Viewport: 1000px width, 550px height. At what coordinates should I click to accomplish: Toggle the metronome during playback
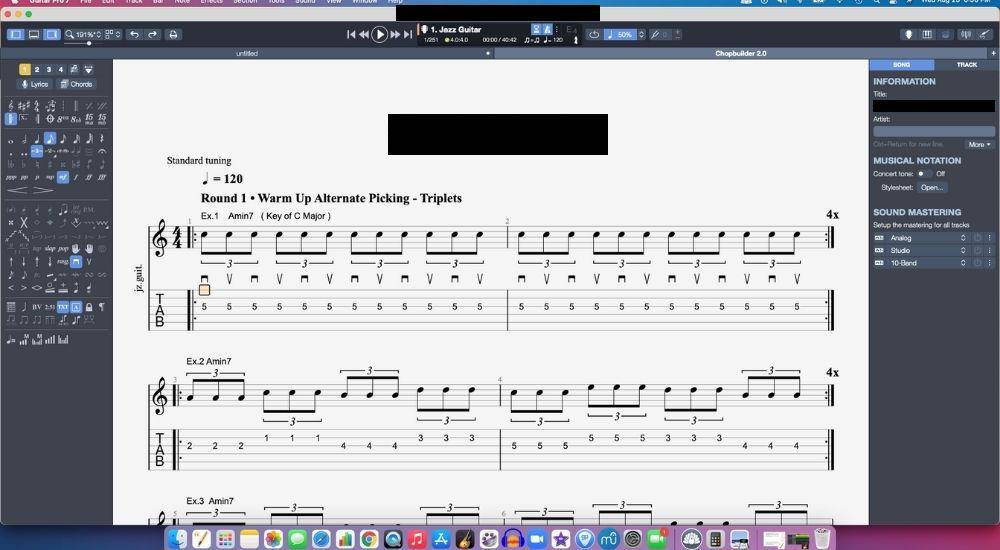548,29
